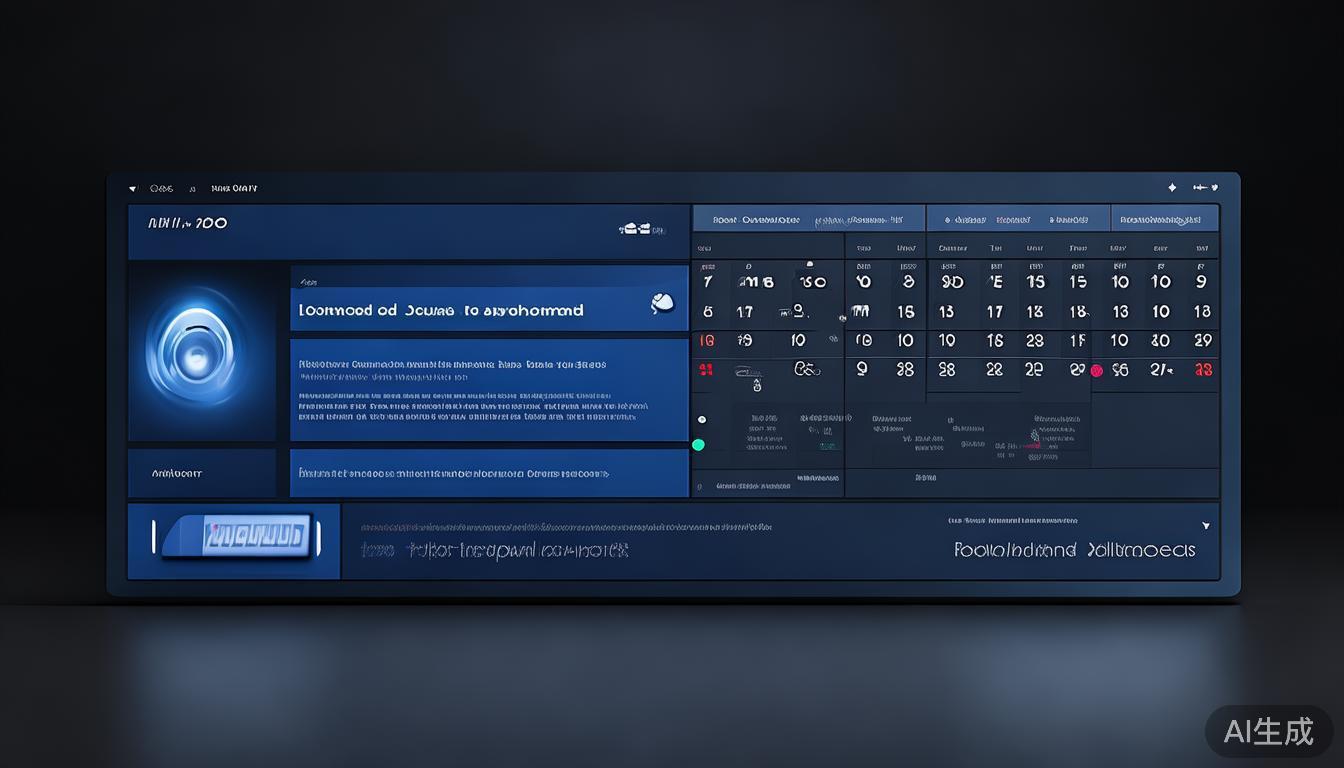Expand the top-left triangle dropdown
Viewport: 1344px width, 768px height.
(133, 188)
